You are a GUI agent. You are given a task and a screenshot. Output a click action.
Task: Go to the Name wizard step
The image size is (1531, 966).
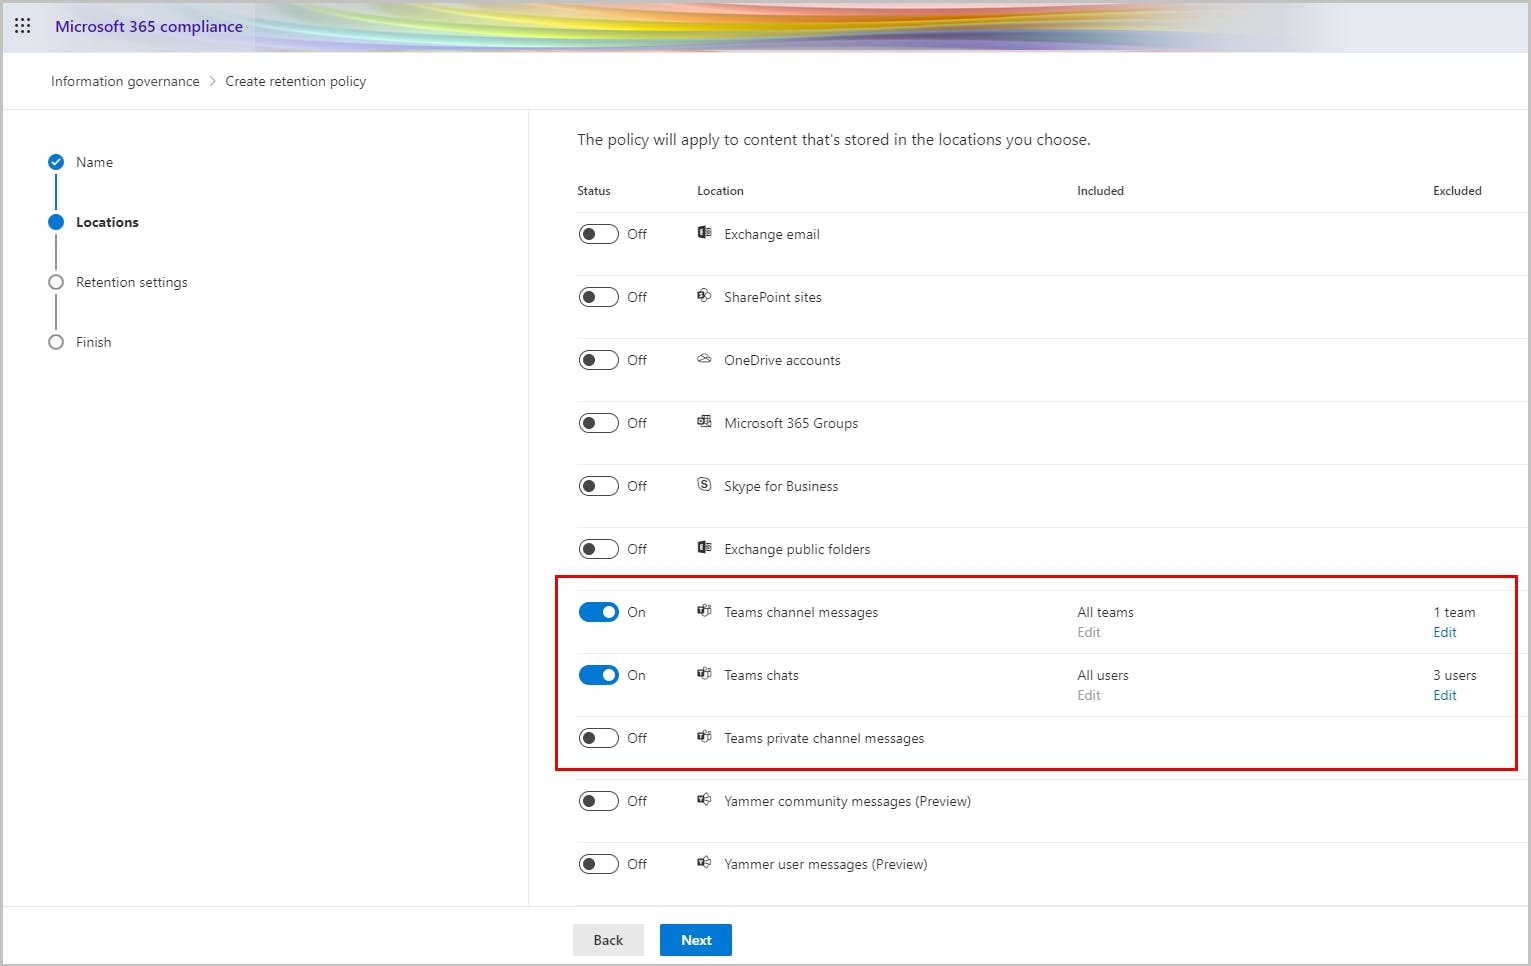(x=94, y=162)
